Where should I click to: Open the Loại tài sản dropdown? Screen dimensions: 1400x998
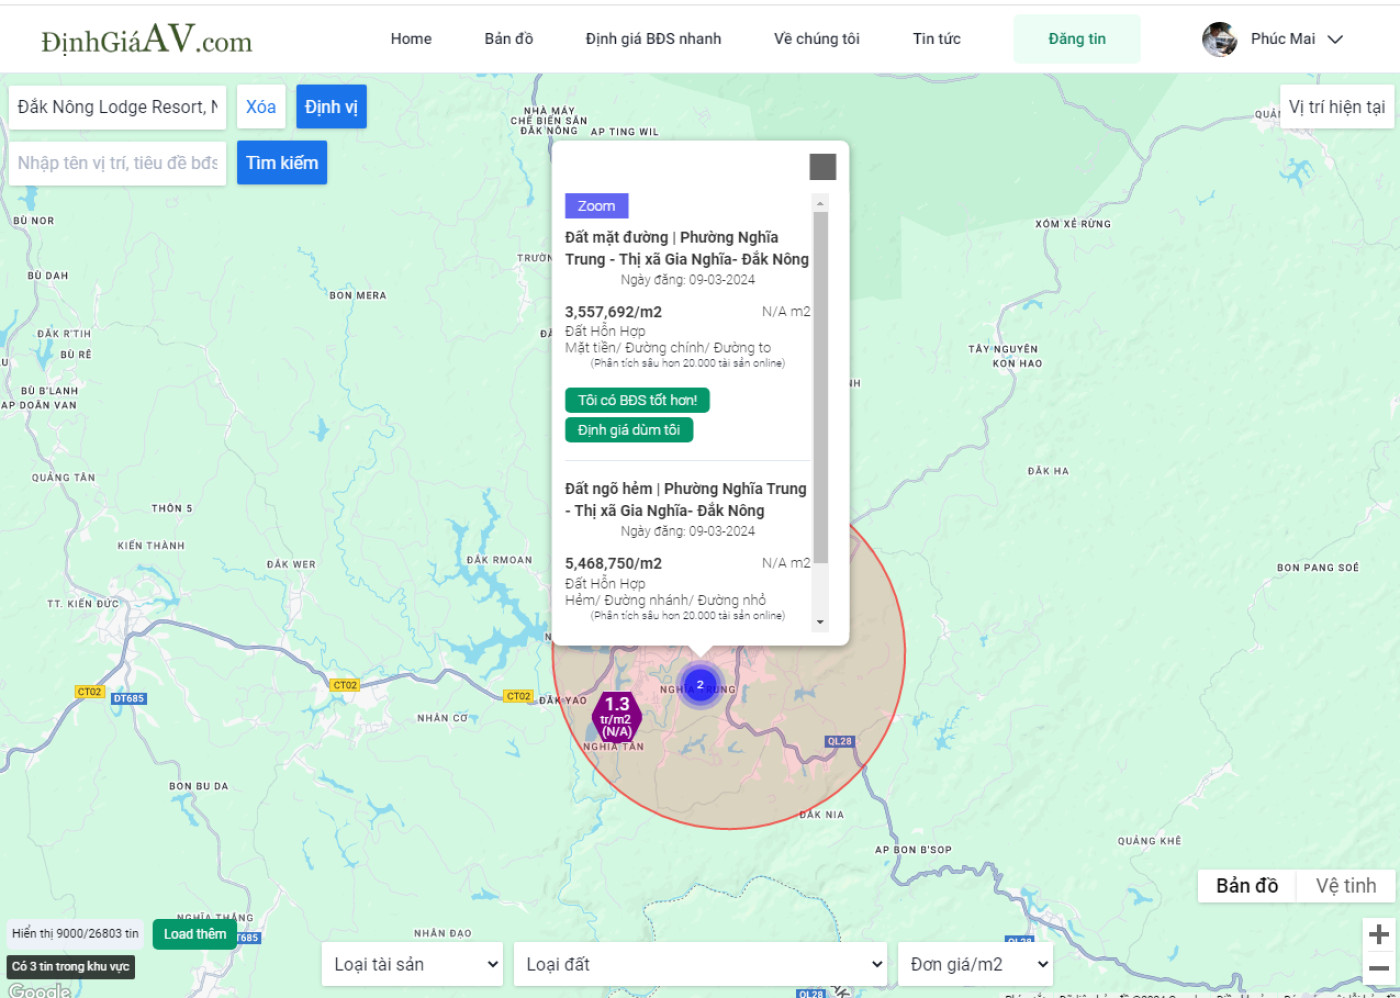413,964
